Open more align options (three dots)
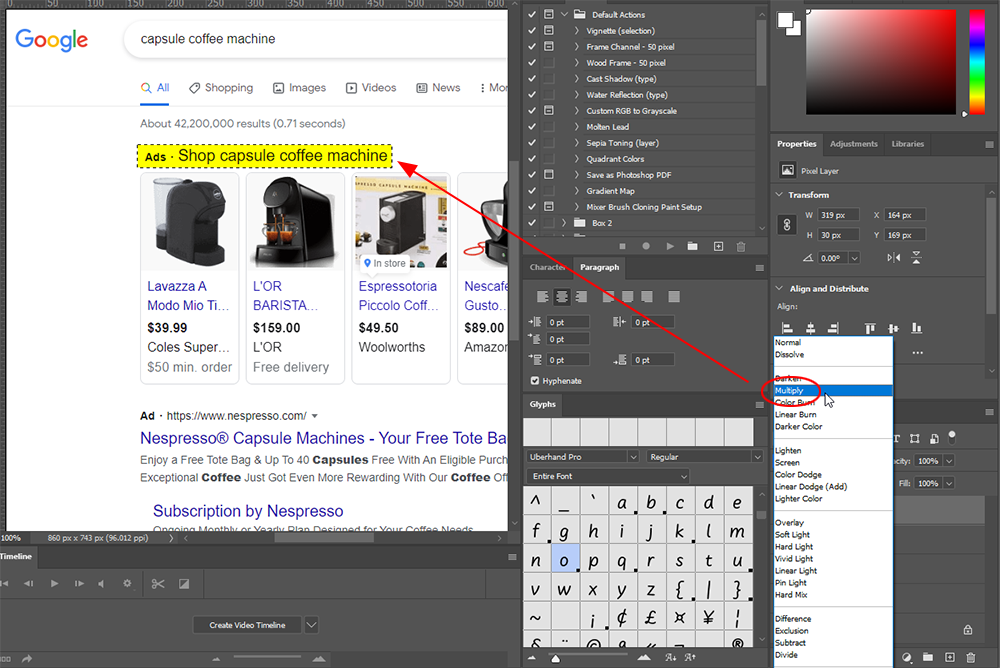 (917, 353)
